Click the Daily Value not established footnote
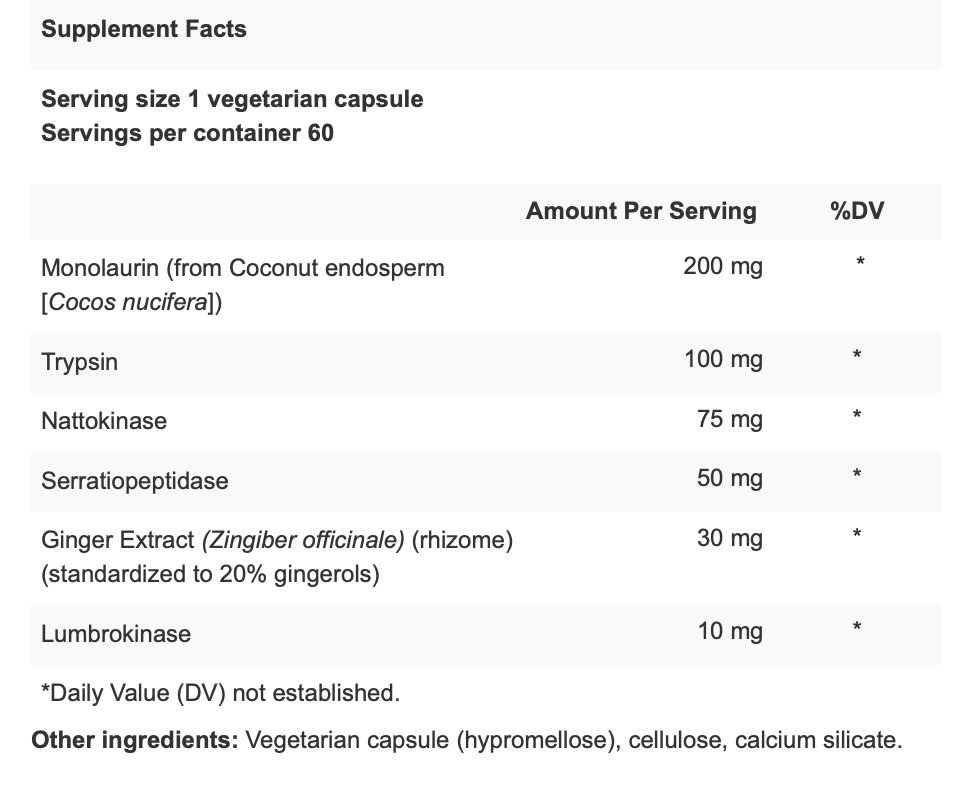 pyautogui.click(x=221, y=693)
